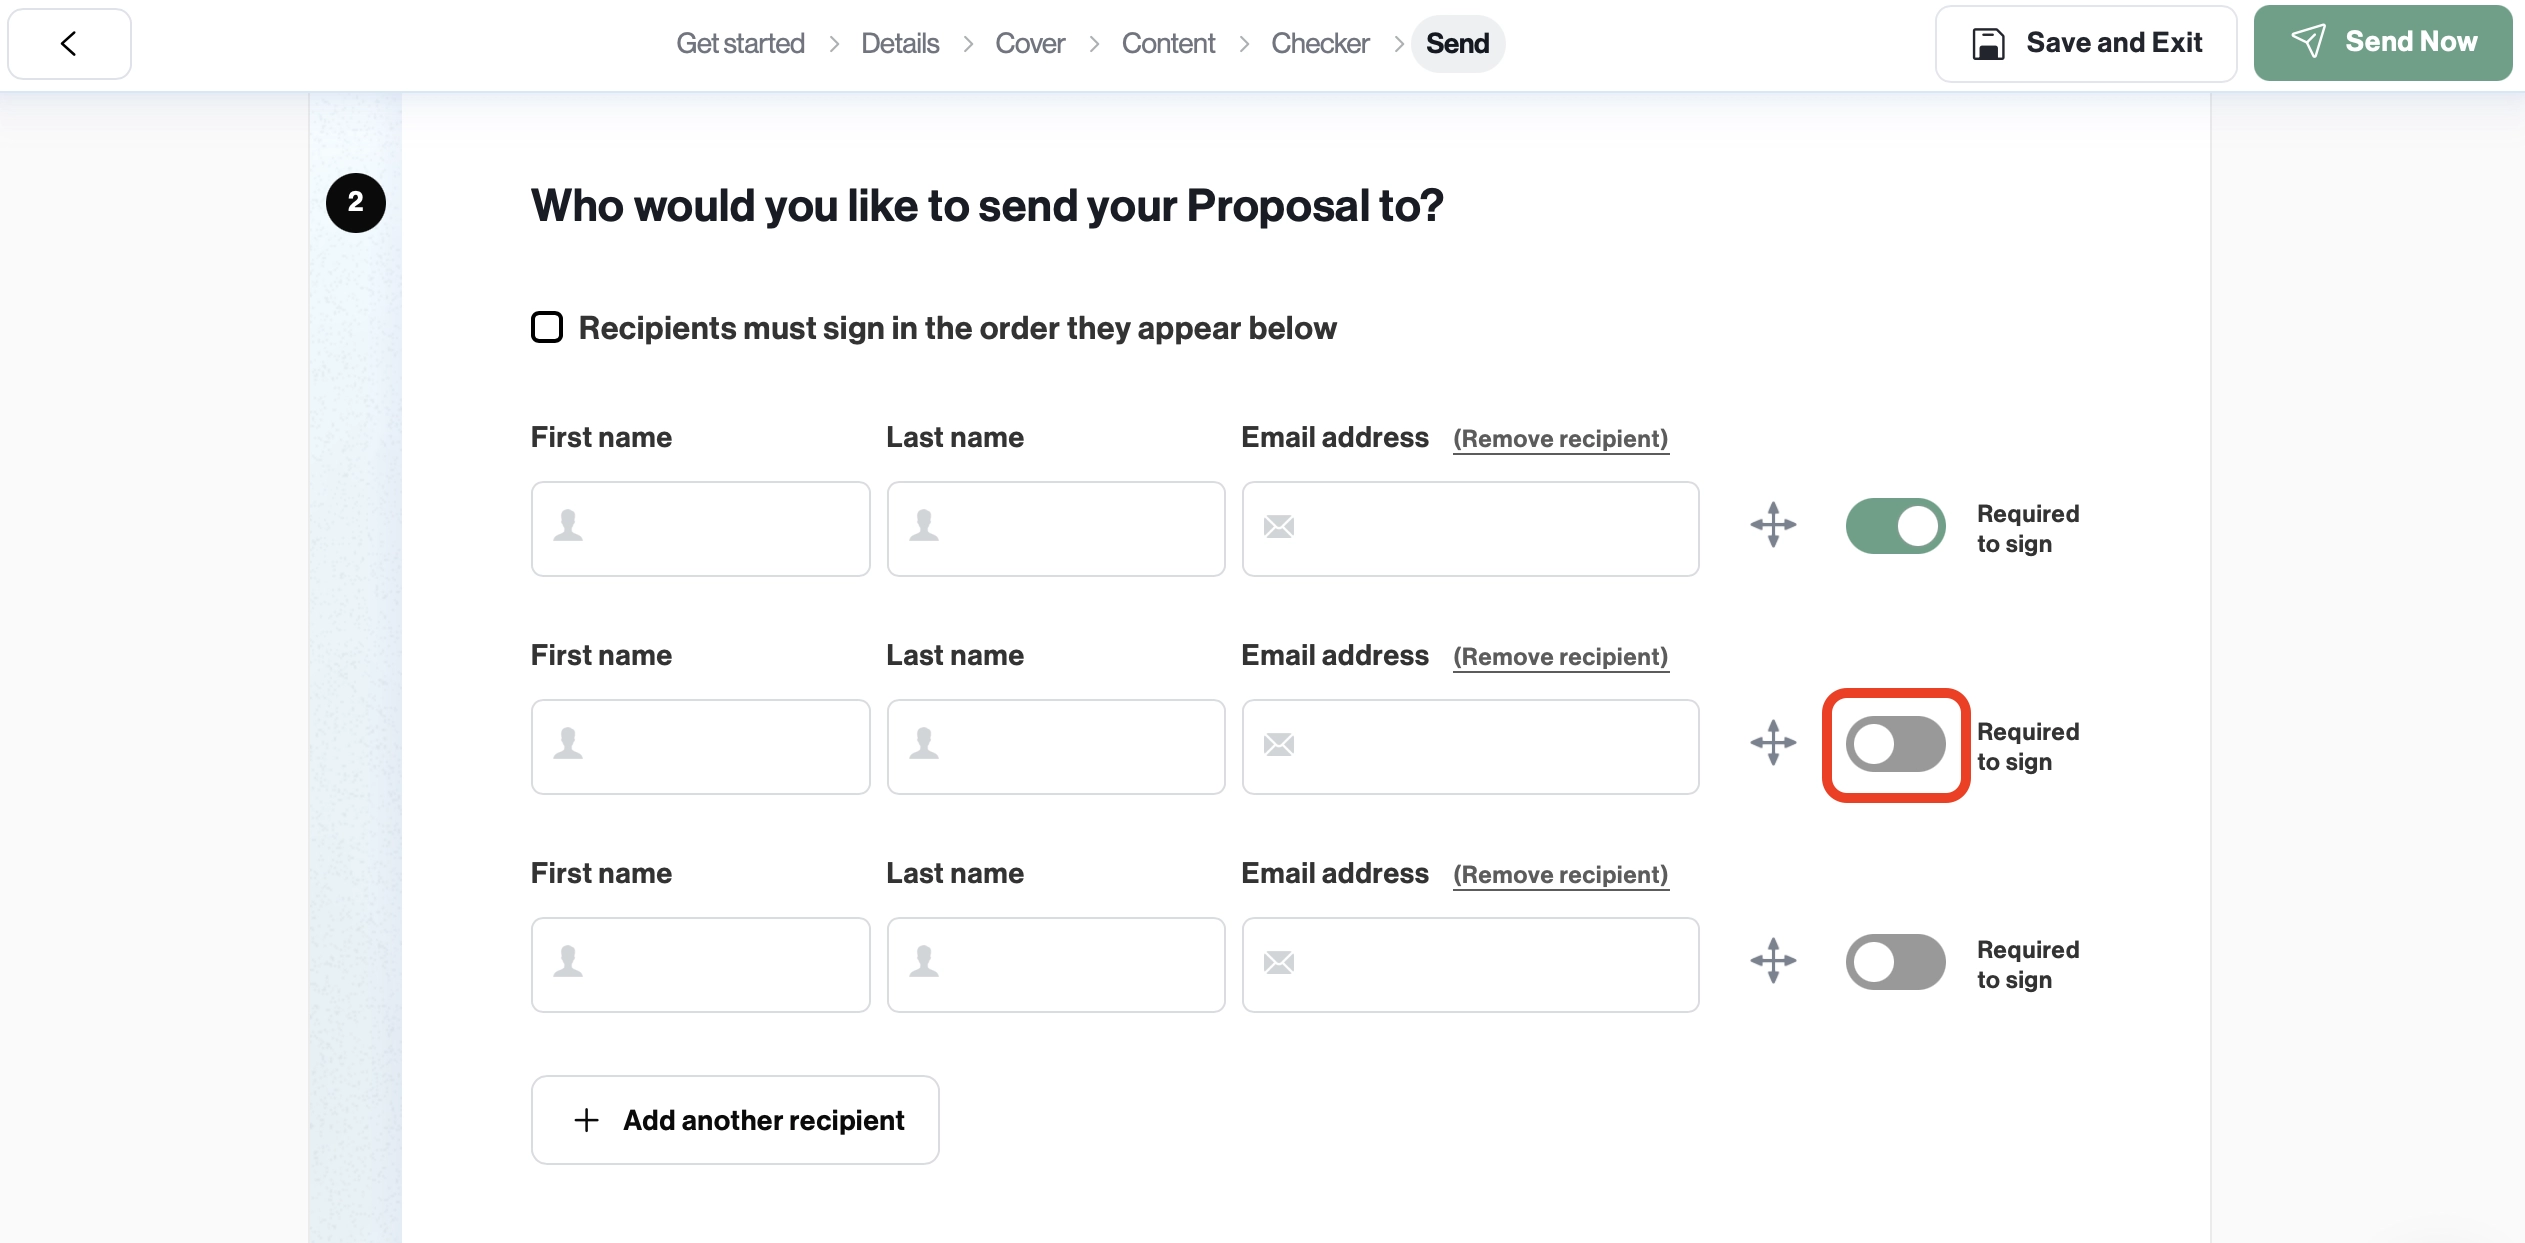Click Remove recipient for the second recipient
This screenshot has height=1243, width=2525.
[x=1560, y=657]
